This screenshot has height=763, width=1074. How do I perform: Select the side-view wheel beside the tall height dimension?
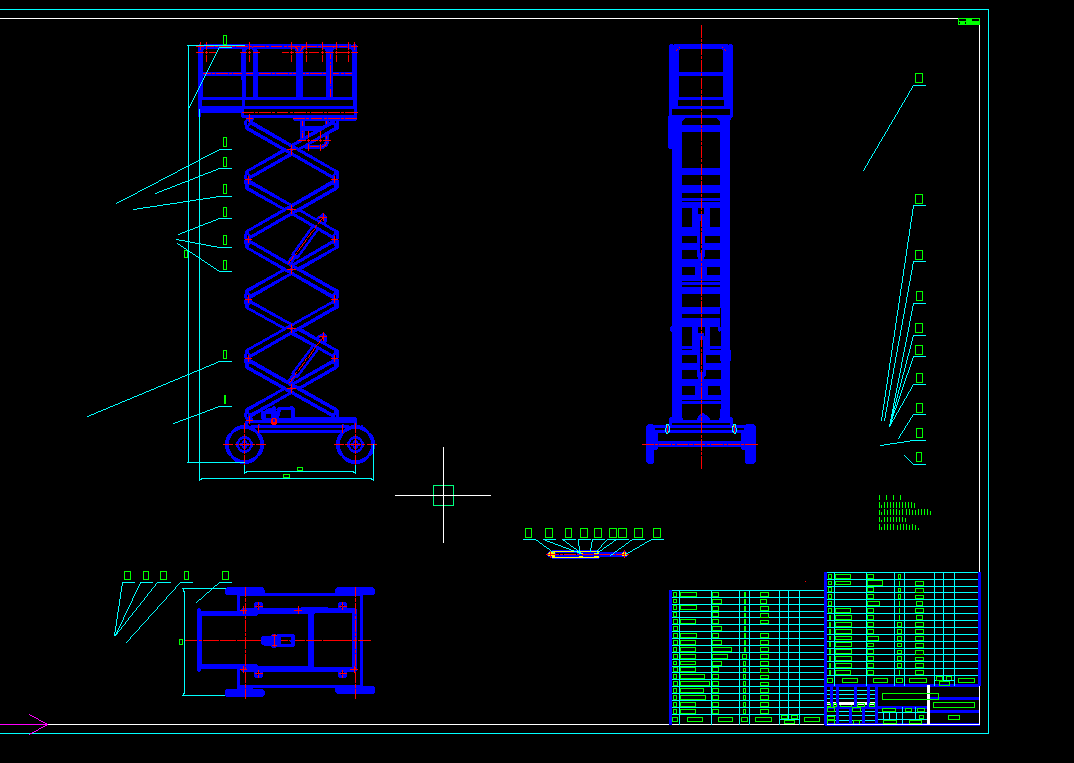pyautogui.click(x=245, y=445)
